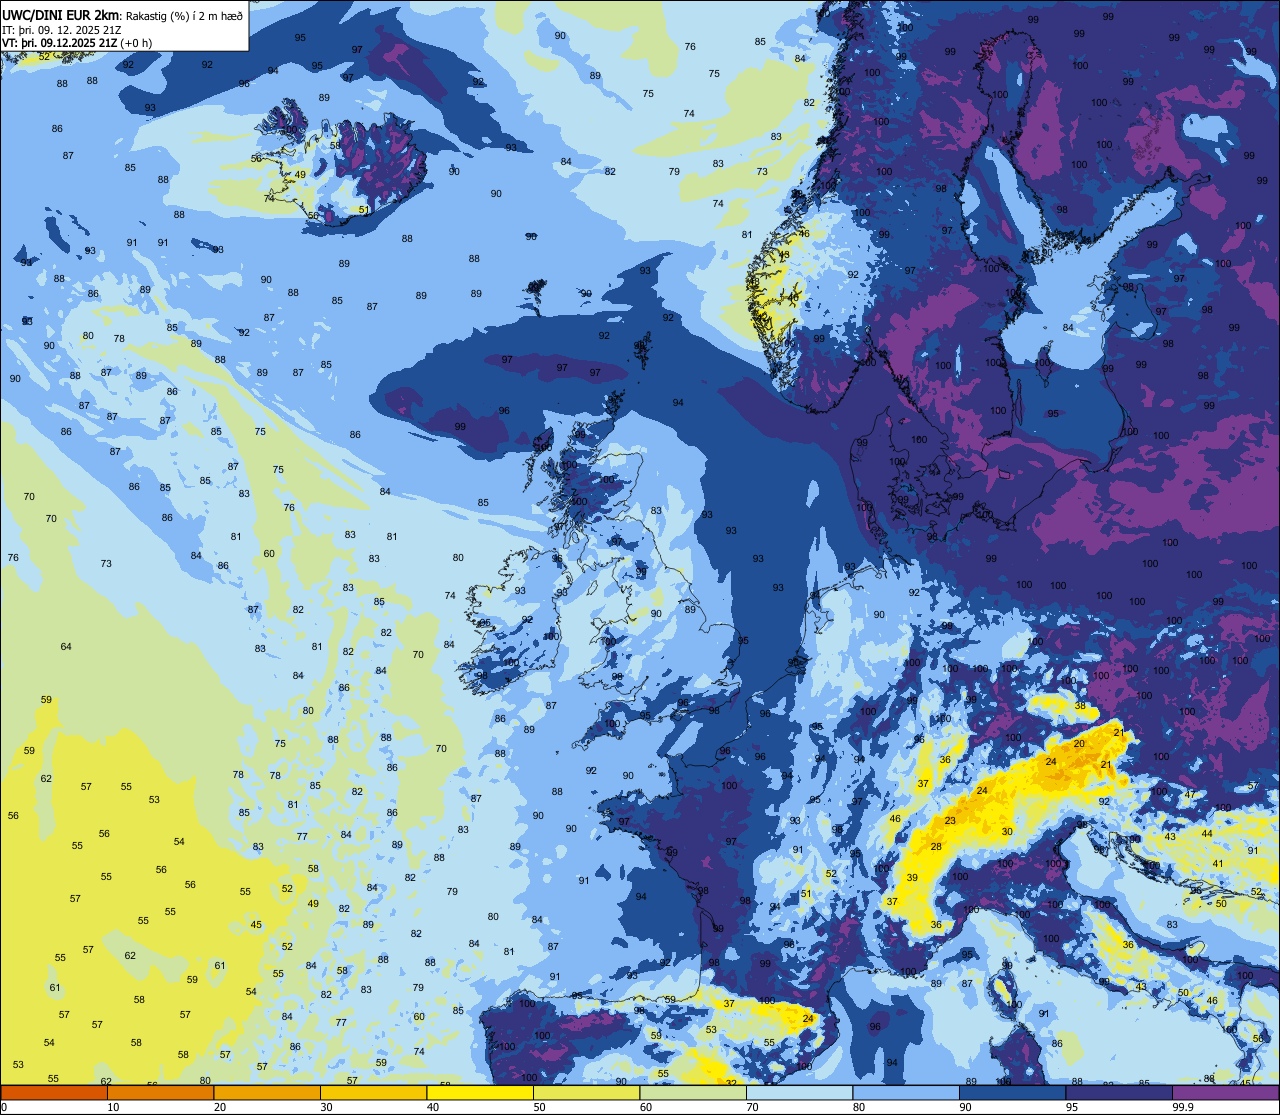
Task: Select the 60–70 yellow-green legend swatch
Action: 693,1092
